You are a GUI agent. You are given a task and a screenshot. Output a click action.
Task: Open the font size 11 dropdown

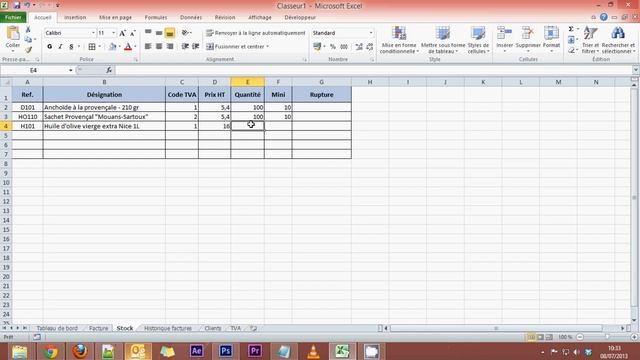pos(113,33)
